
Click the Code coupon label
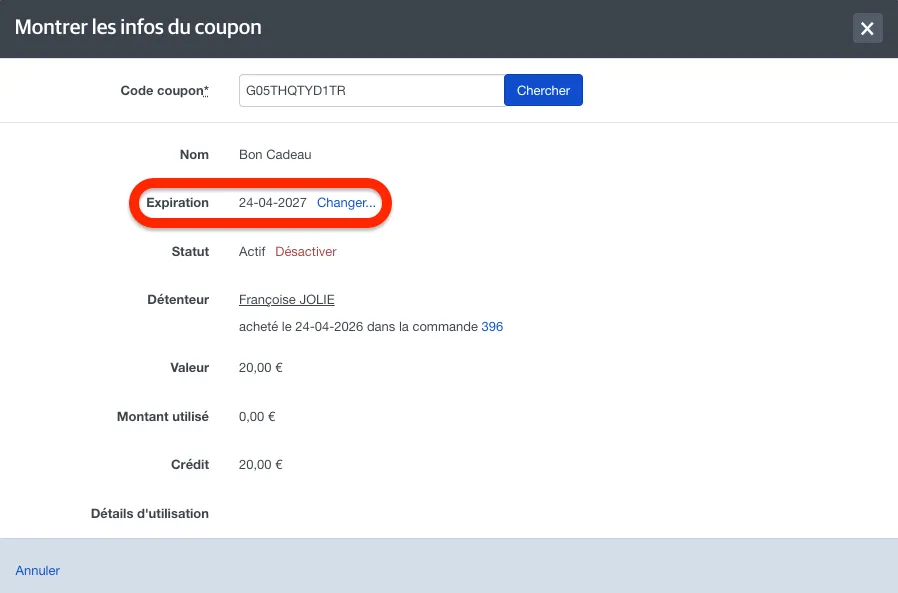click(164, 91)
